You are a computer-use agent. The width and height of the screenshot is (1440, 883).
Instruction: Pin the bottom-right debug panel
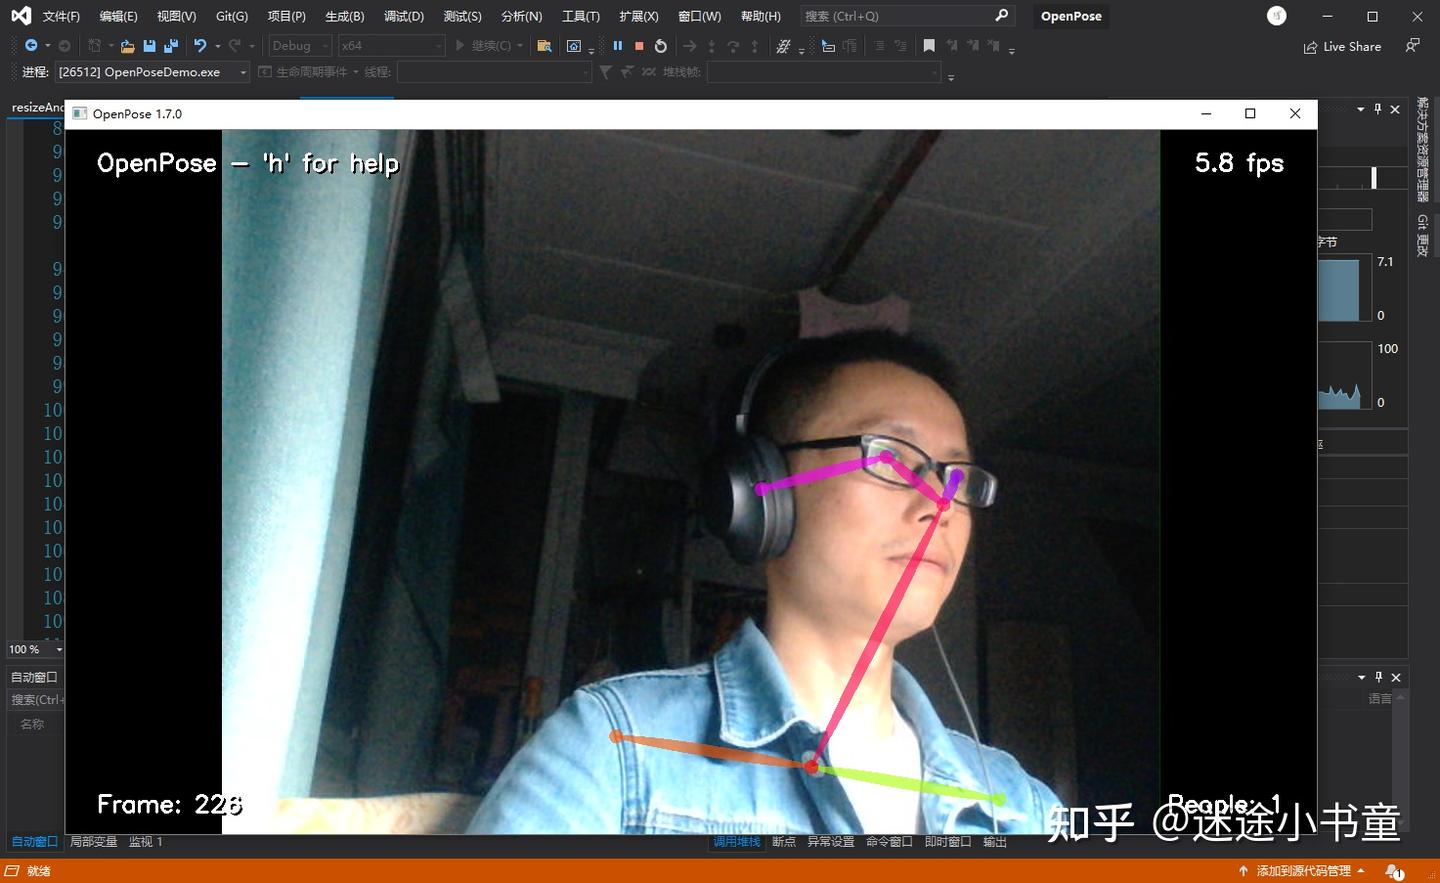click(1377, 677)
